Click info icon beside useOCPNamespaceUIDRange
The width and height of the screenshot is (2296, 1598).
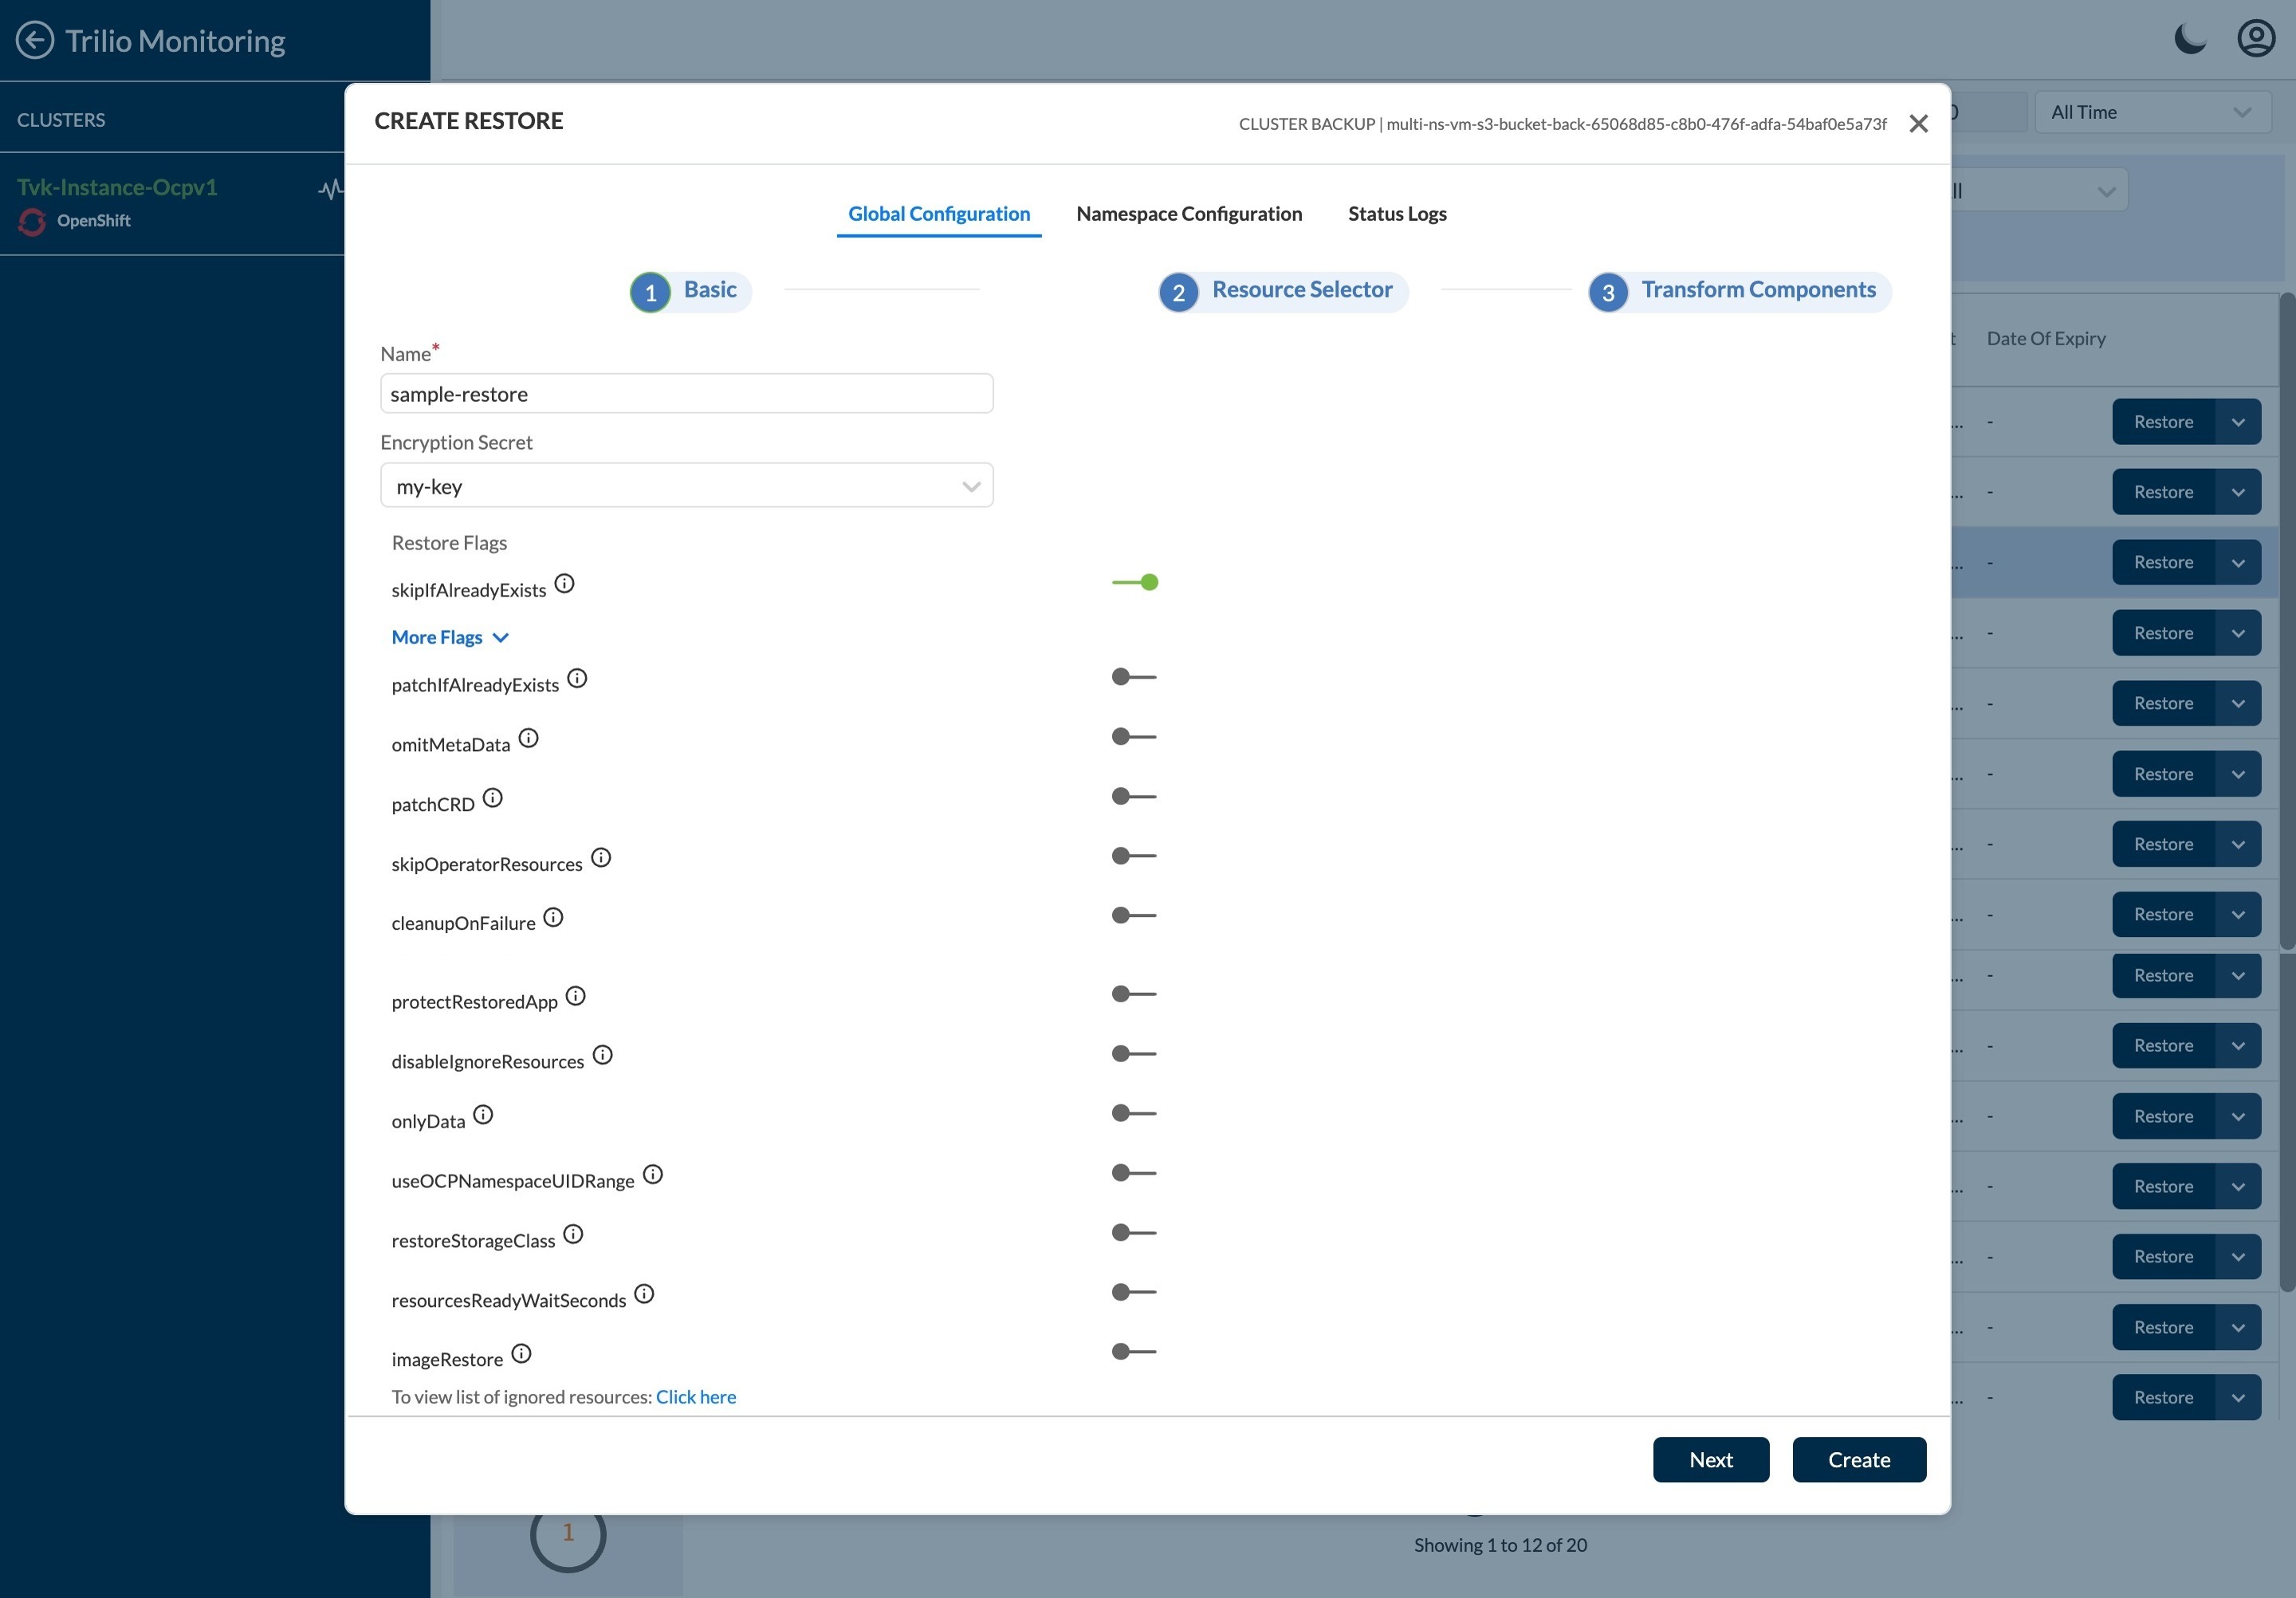point(652,1174)
